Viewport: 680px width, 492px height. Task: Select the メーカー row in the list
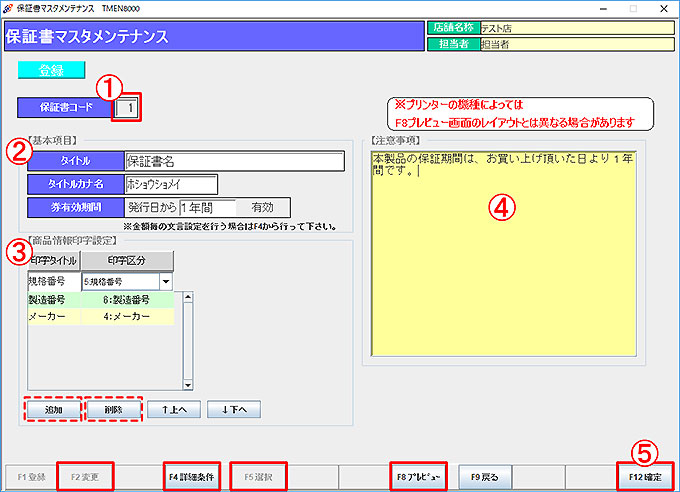coord(101,316)
